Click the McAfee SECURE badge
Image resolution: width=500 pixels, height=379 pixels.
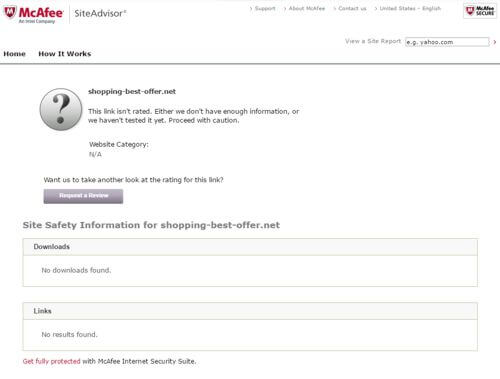[480, 11]
